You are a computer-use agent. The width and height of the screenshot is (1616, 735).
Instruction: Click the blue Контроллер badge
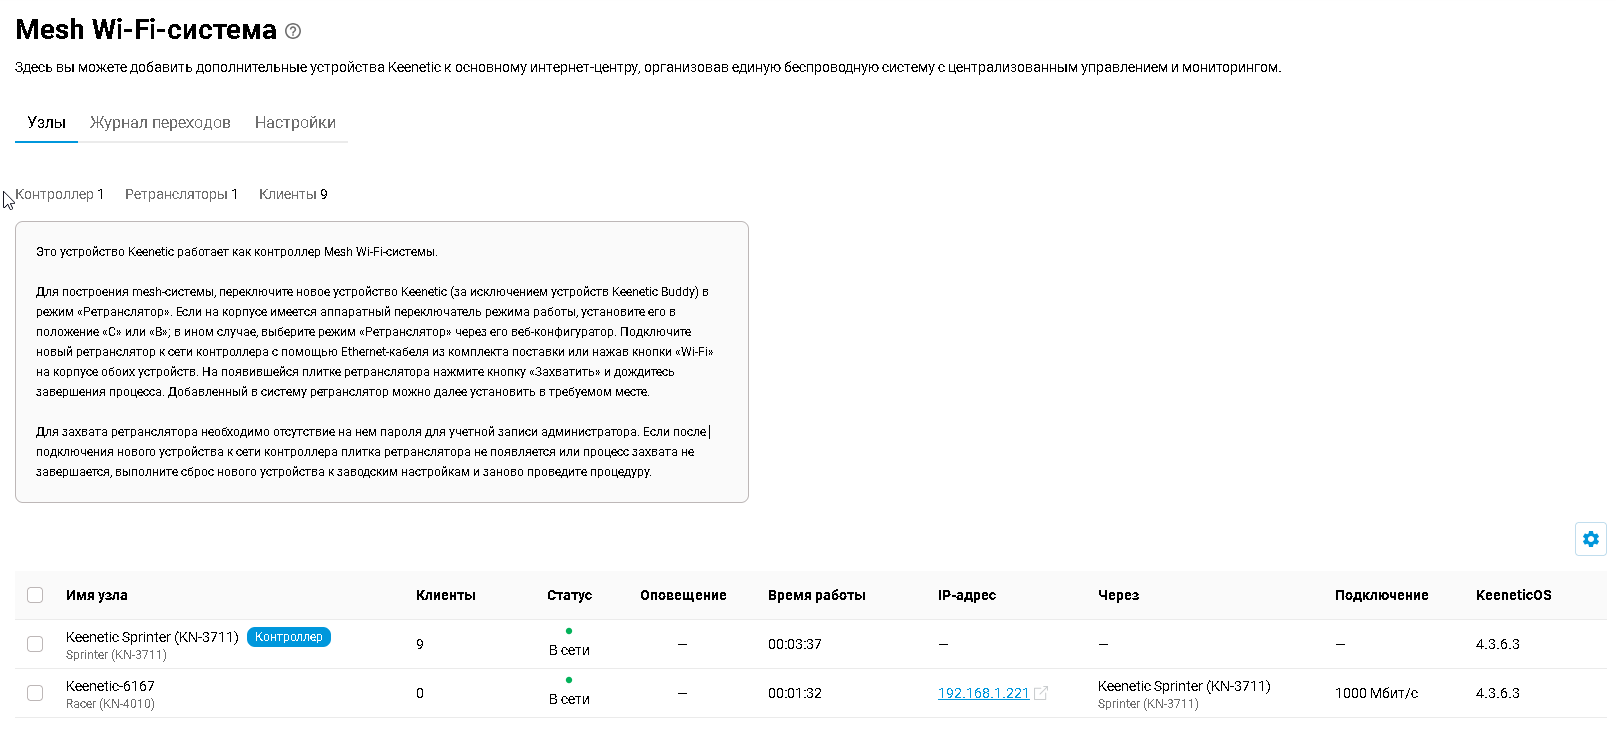[288, 637]
